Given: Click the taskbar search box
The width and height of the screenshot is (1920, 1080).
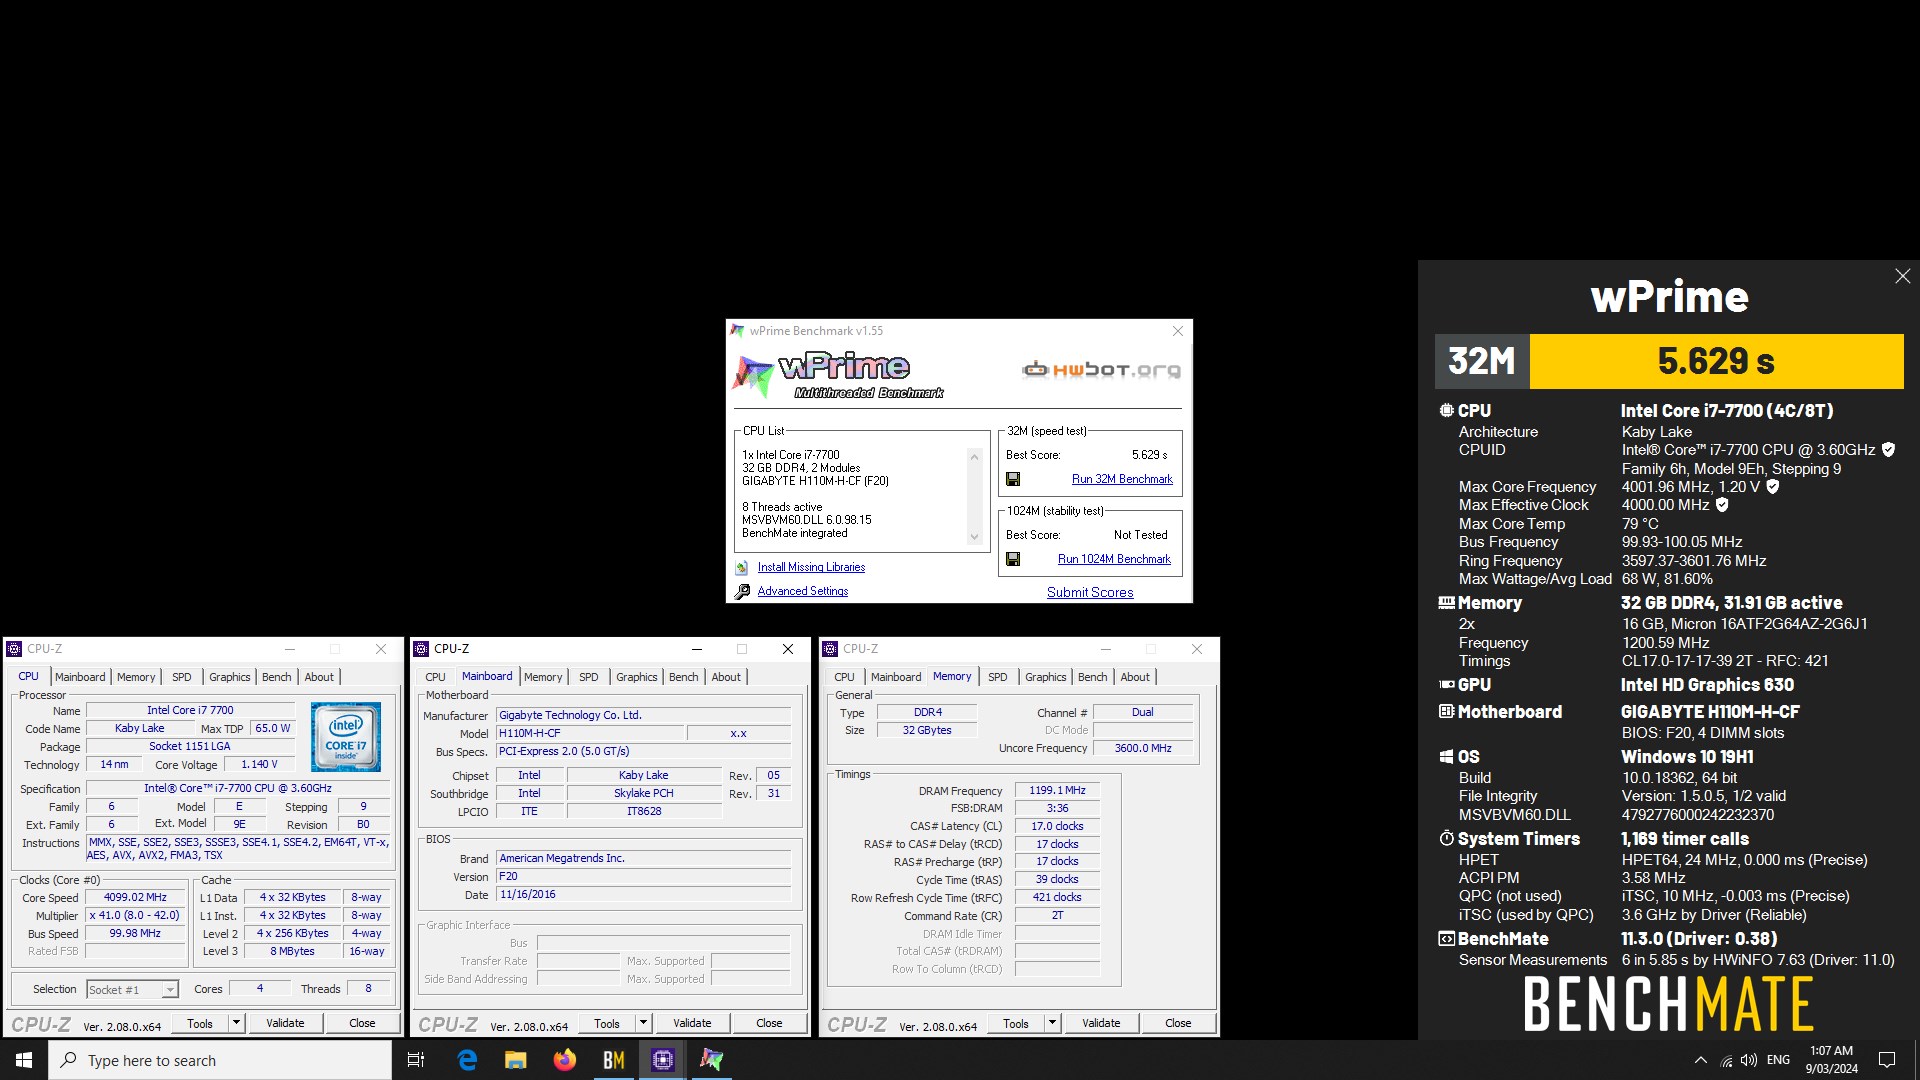Looking at the screenshot, I should click(x=220, y=1060).
